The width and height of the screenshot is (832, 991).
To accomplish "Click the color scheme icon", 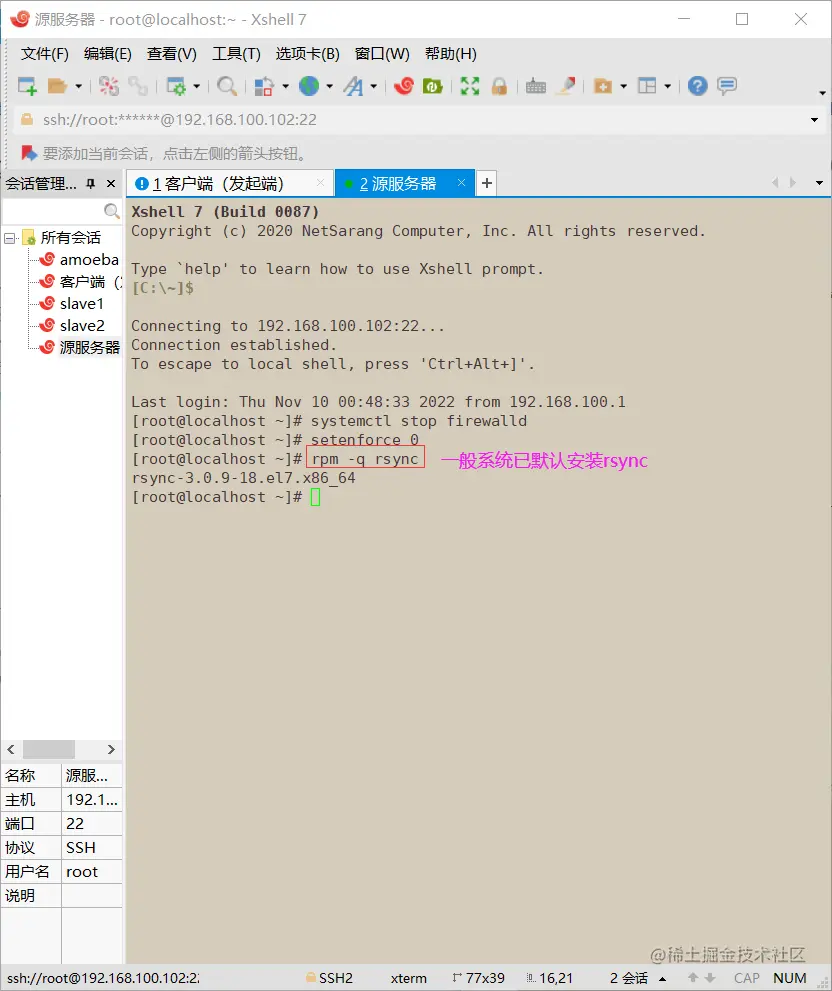I will (x=264, y=86).
